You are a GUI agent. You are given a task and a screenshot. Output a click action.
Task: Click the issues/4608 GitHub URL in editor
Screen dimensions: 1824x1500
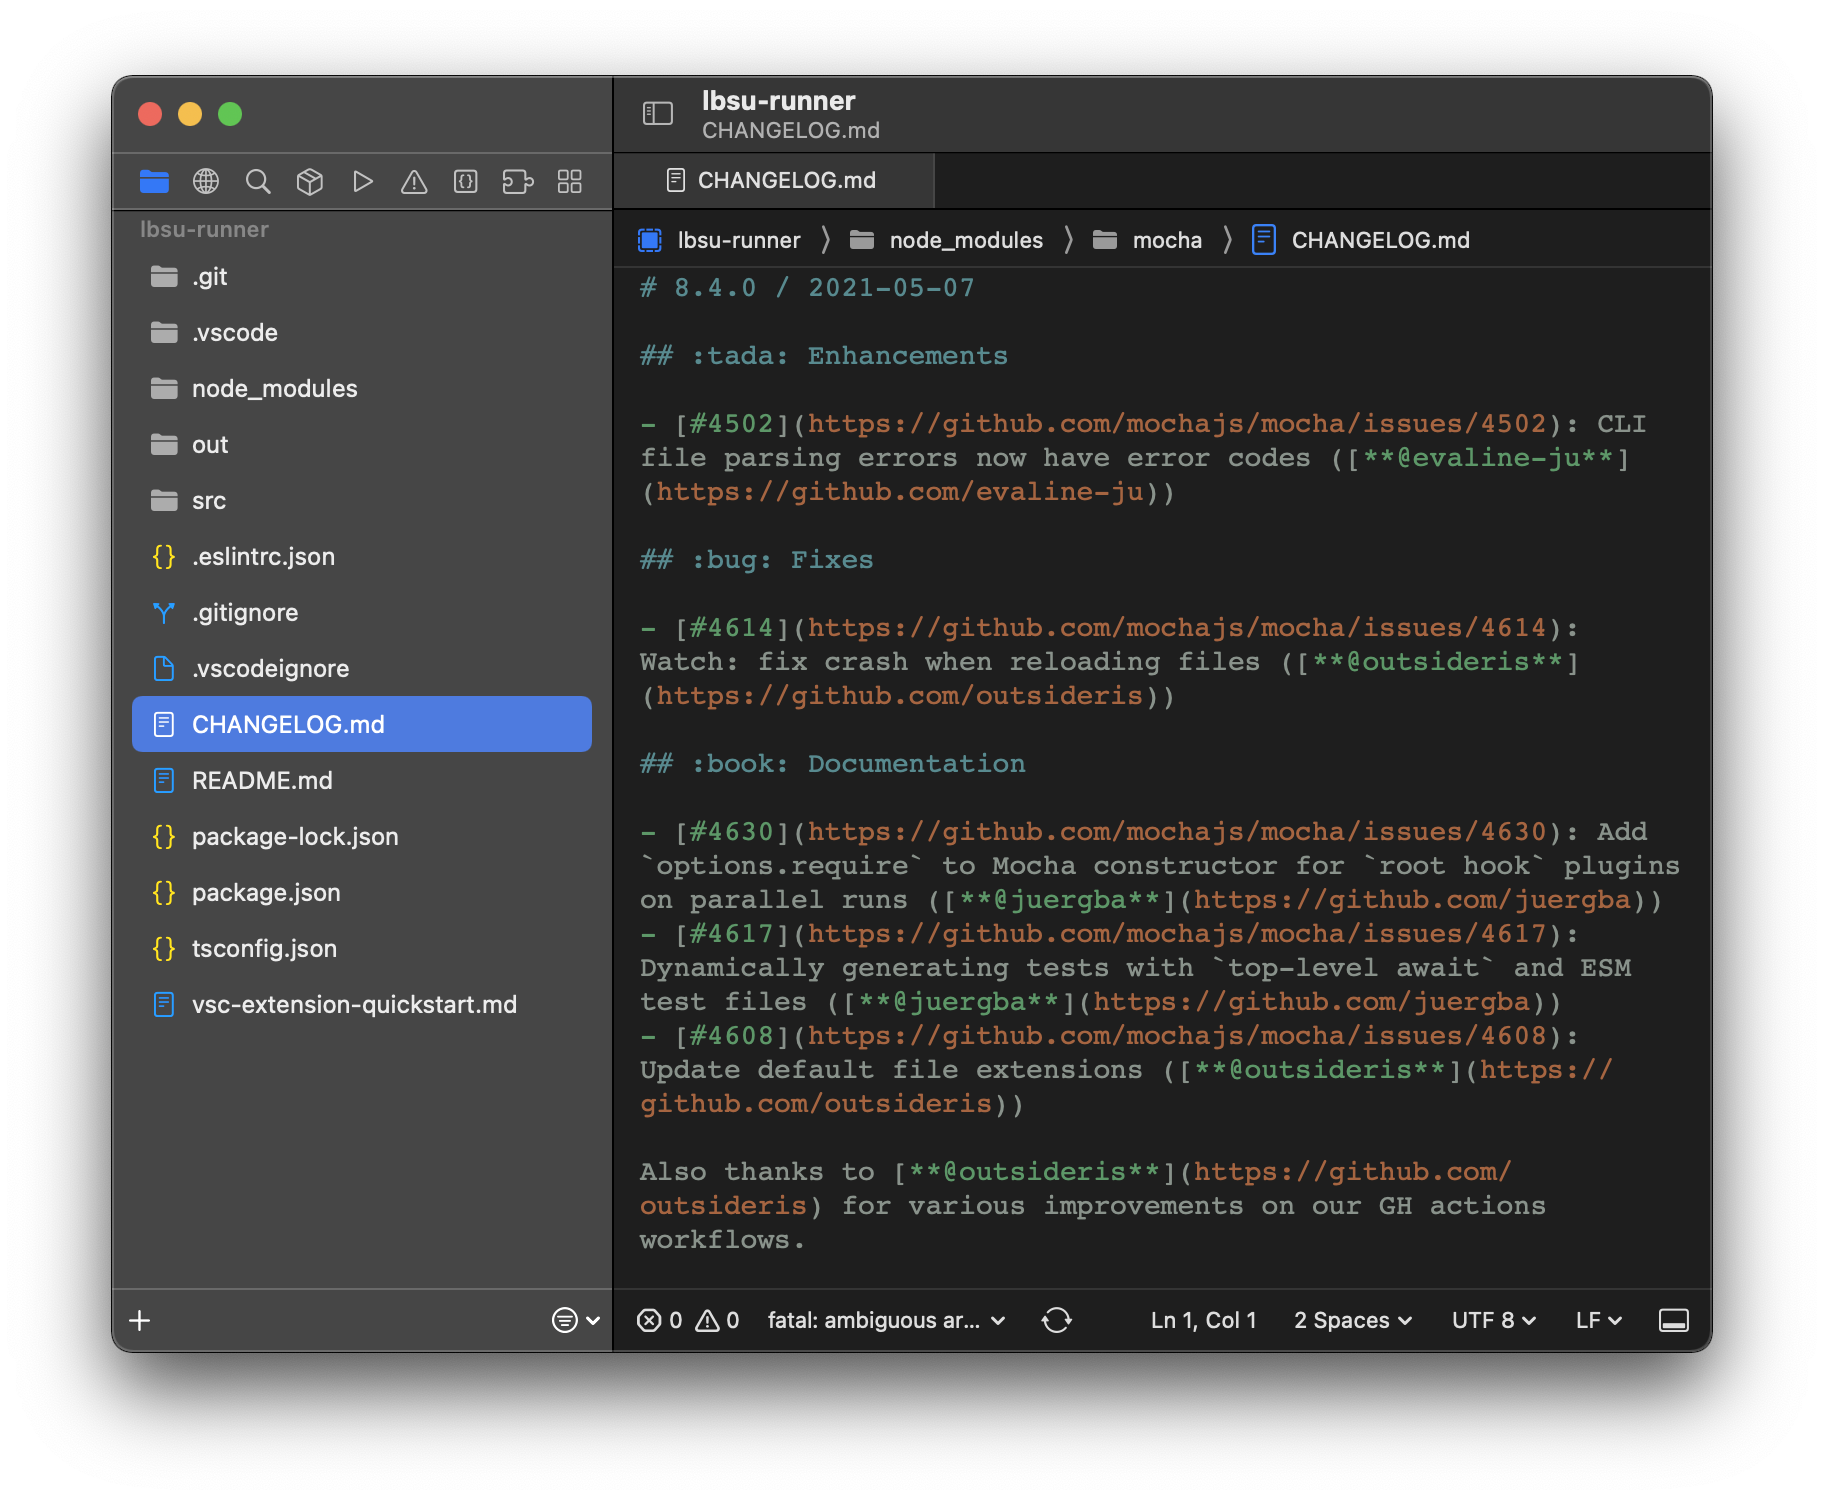point(1177,1036)
